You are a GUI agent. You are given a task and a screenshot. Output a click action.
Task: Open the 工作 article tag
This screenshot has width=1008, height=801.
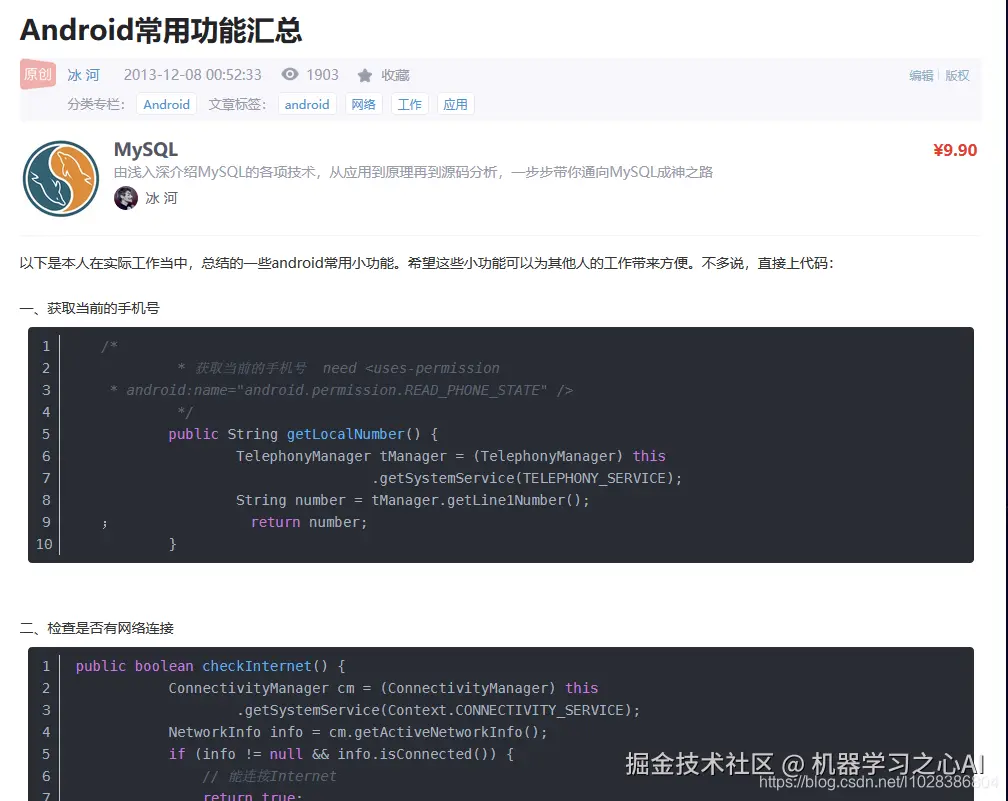(410, 104)
